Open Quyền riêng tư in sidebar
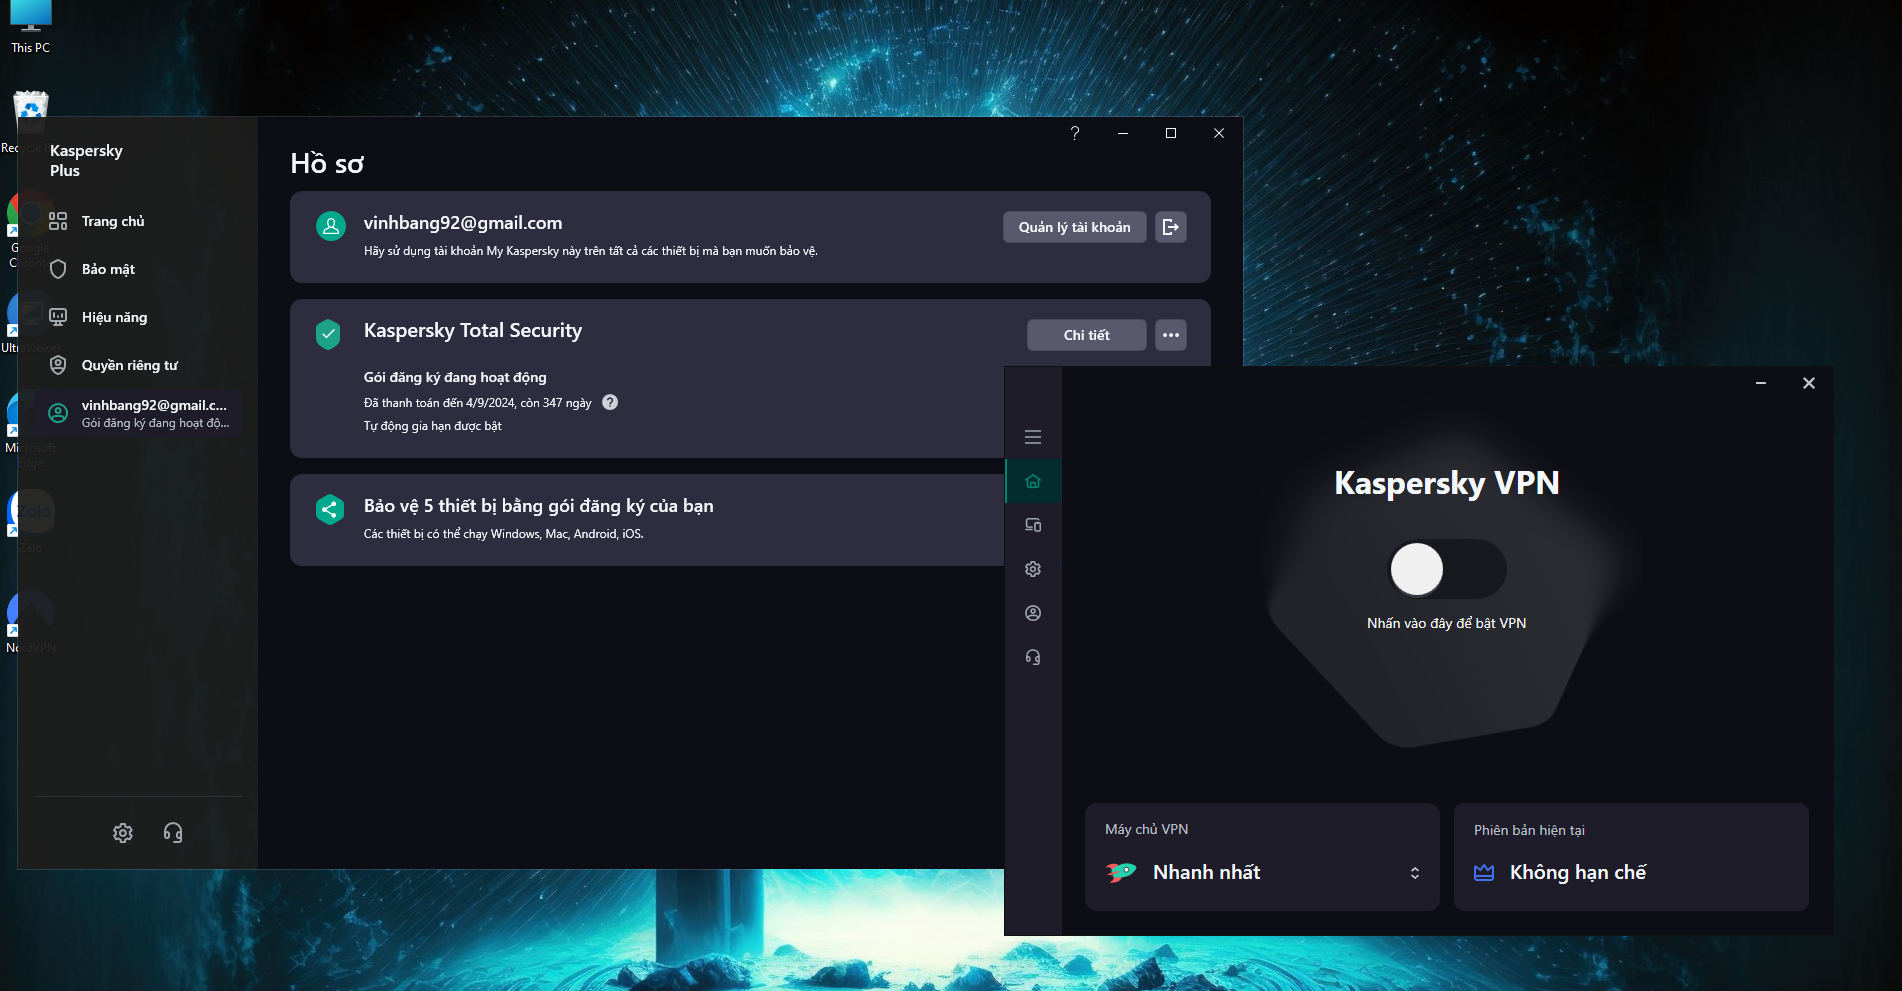This screenshot has width=1902, height=991. 139,365
